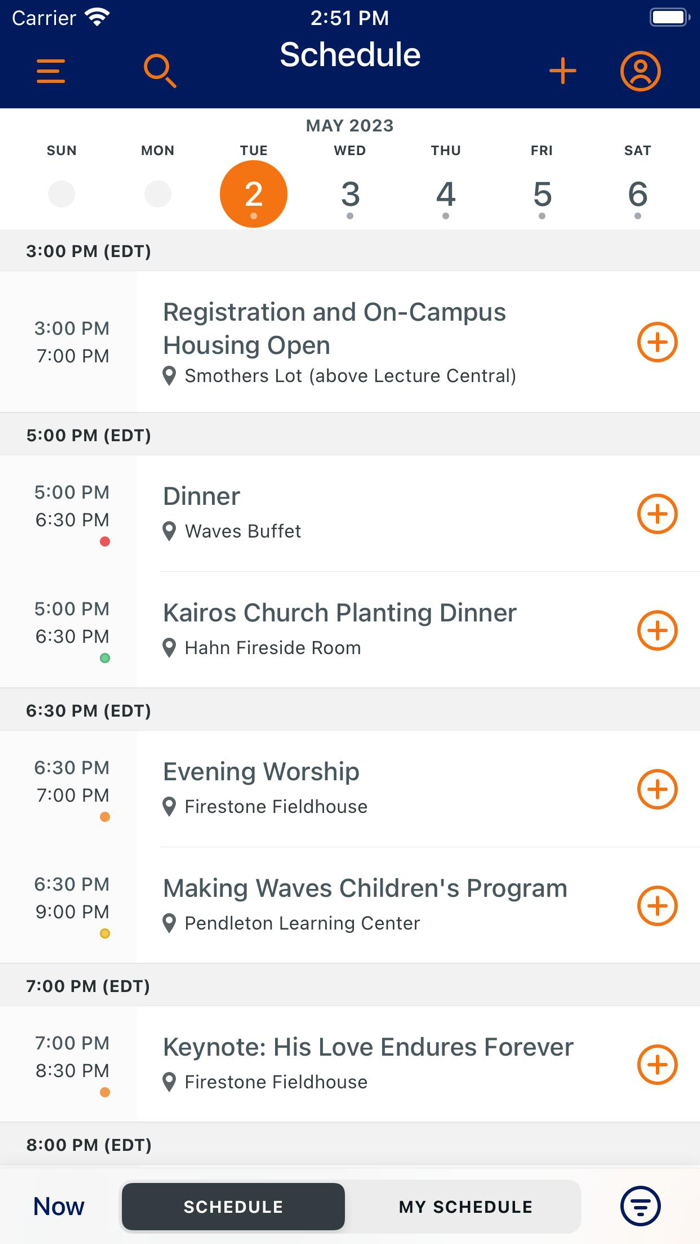Open the filter icon at bottom right
Screen dimensions: 700x1244
click(640, 1206)
